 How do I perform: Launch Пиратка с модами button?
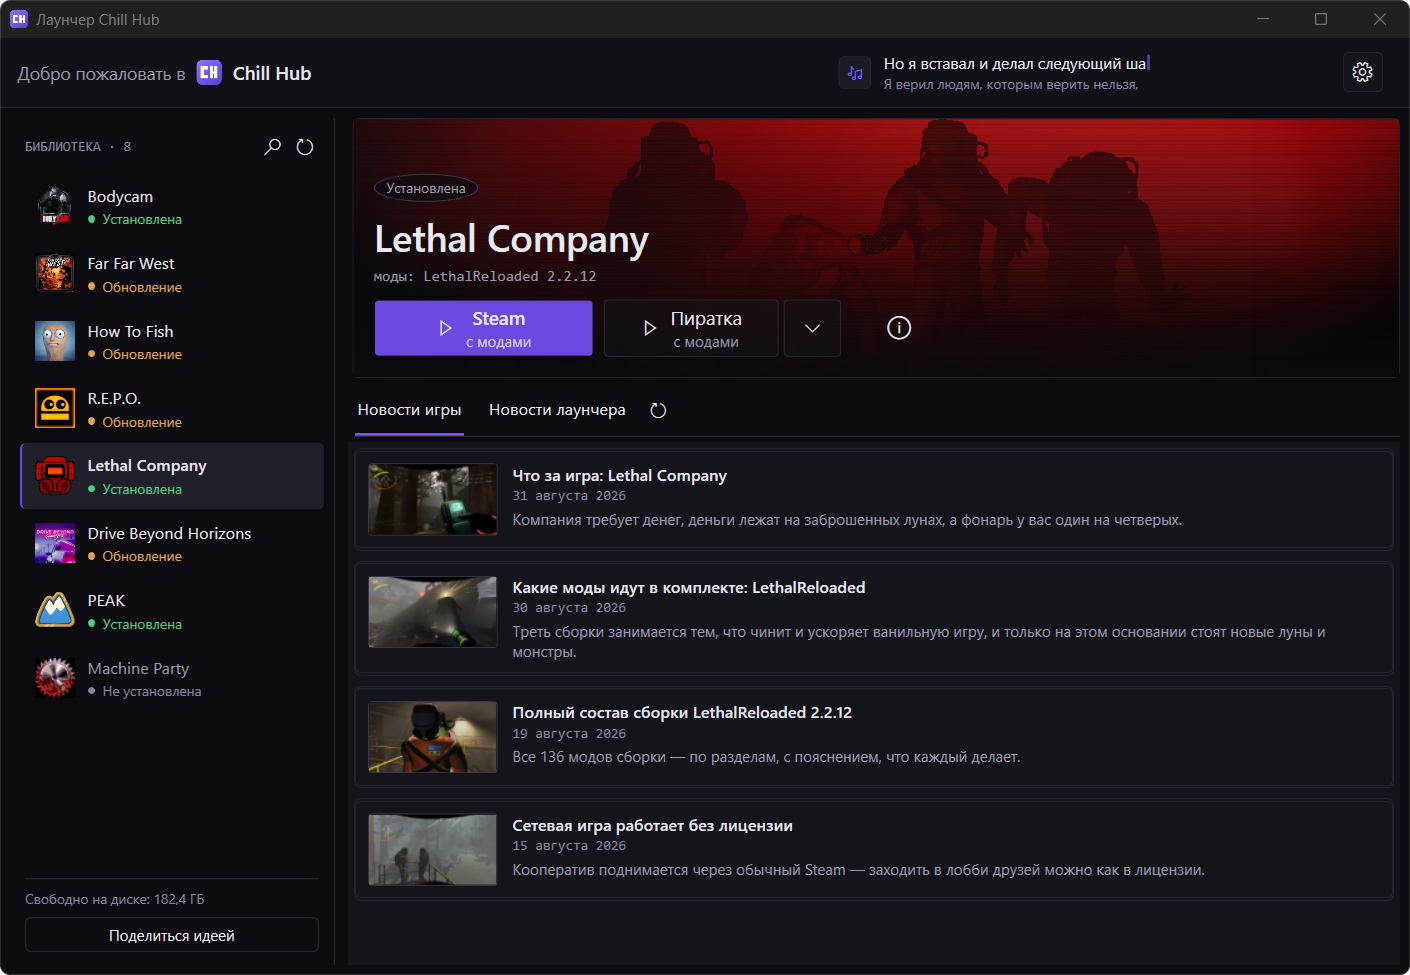tap(691, 328)
